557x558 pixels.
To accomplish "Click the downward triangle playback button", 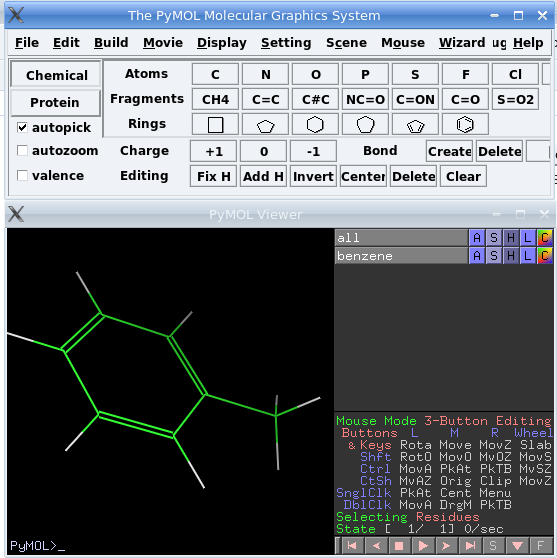I will 517,546.
